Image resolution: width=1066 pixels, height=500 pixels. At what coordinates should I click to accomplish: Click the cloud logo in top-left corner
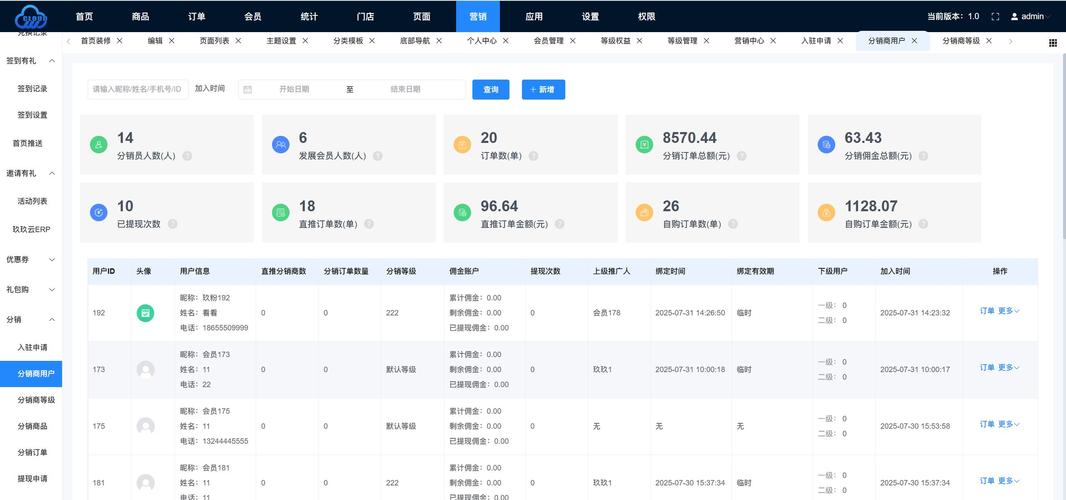(x=31, y=16)
